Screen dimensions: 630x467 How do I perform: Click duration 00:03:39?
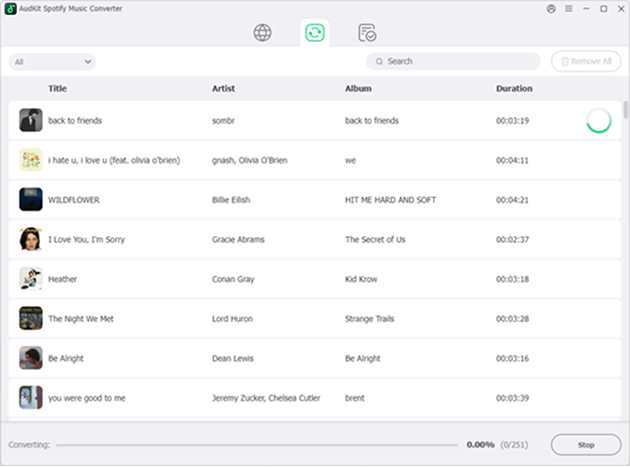click(512, 398)
